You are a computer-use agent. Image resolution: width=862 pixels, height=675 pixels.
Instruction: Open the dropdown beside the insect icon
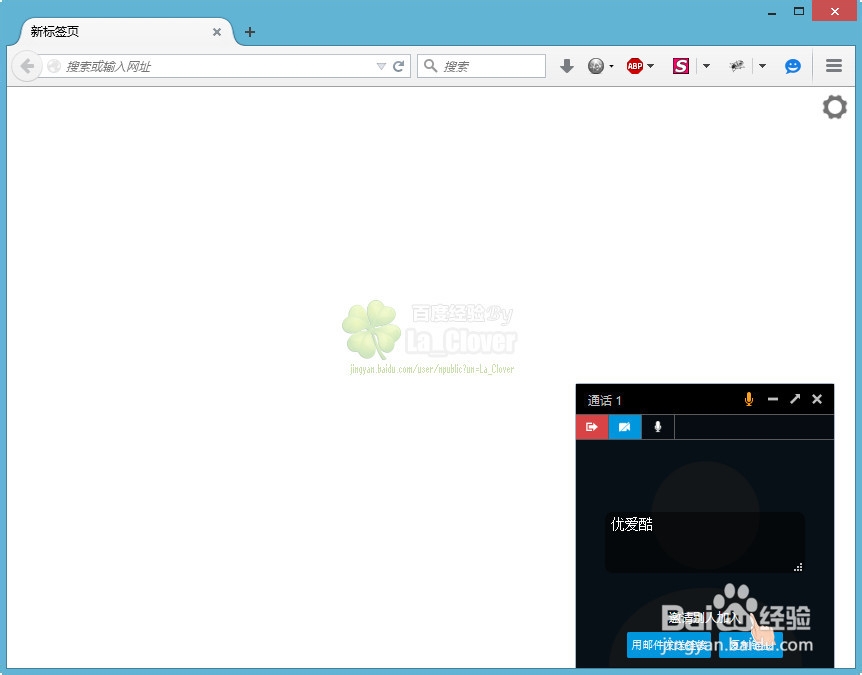click(762, 67)
